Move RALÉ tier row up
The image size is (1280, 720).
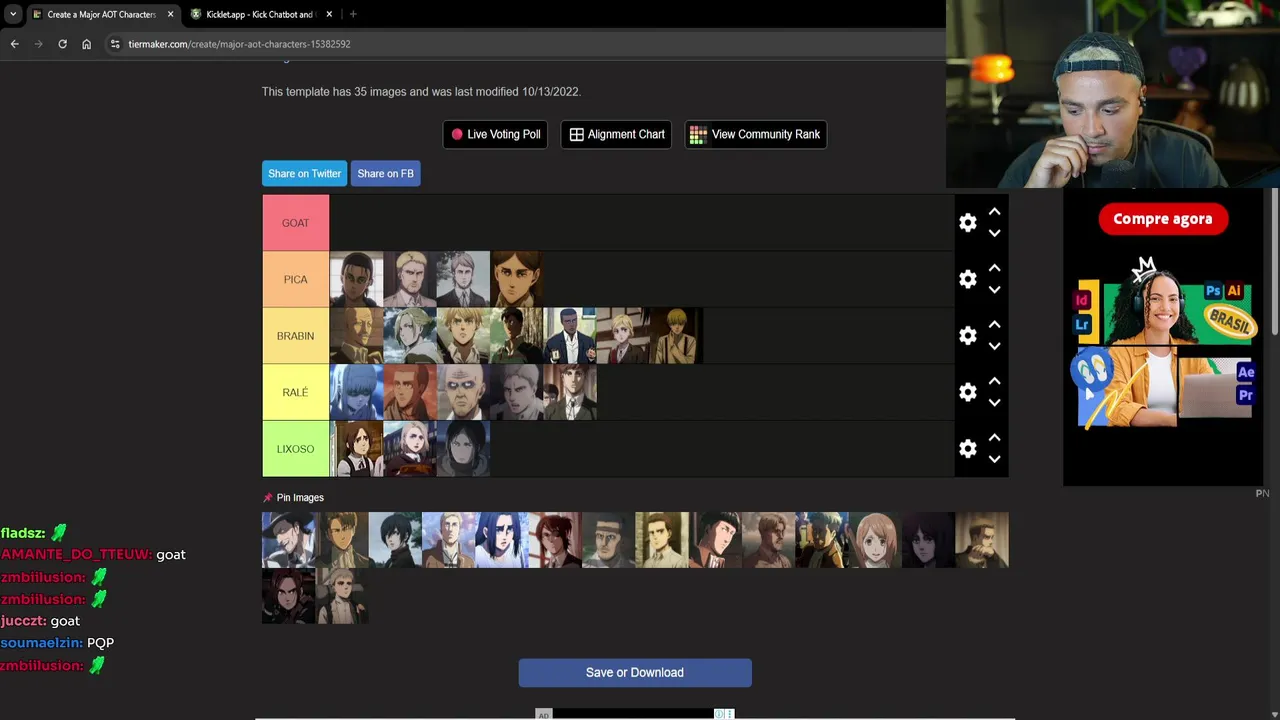[x=994, y=381]
